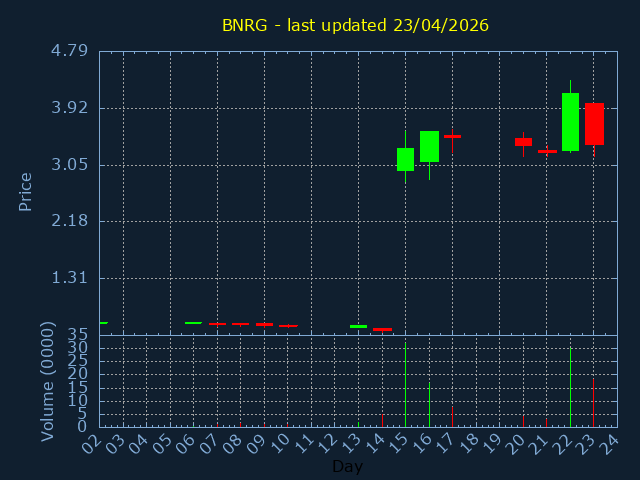Click the Price axis label
The width and height of the screenshot is (640, 480).
(x=26, y=191)
